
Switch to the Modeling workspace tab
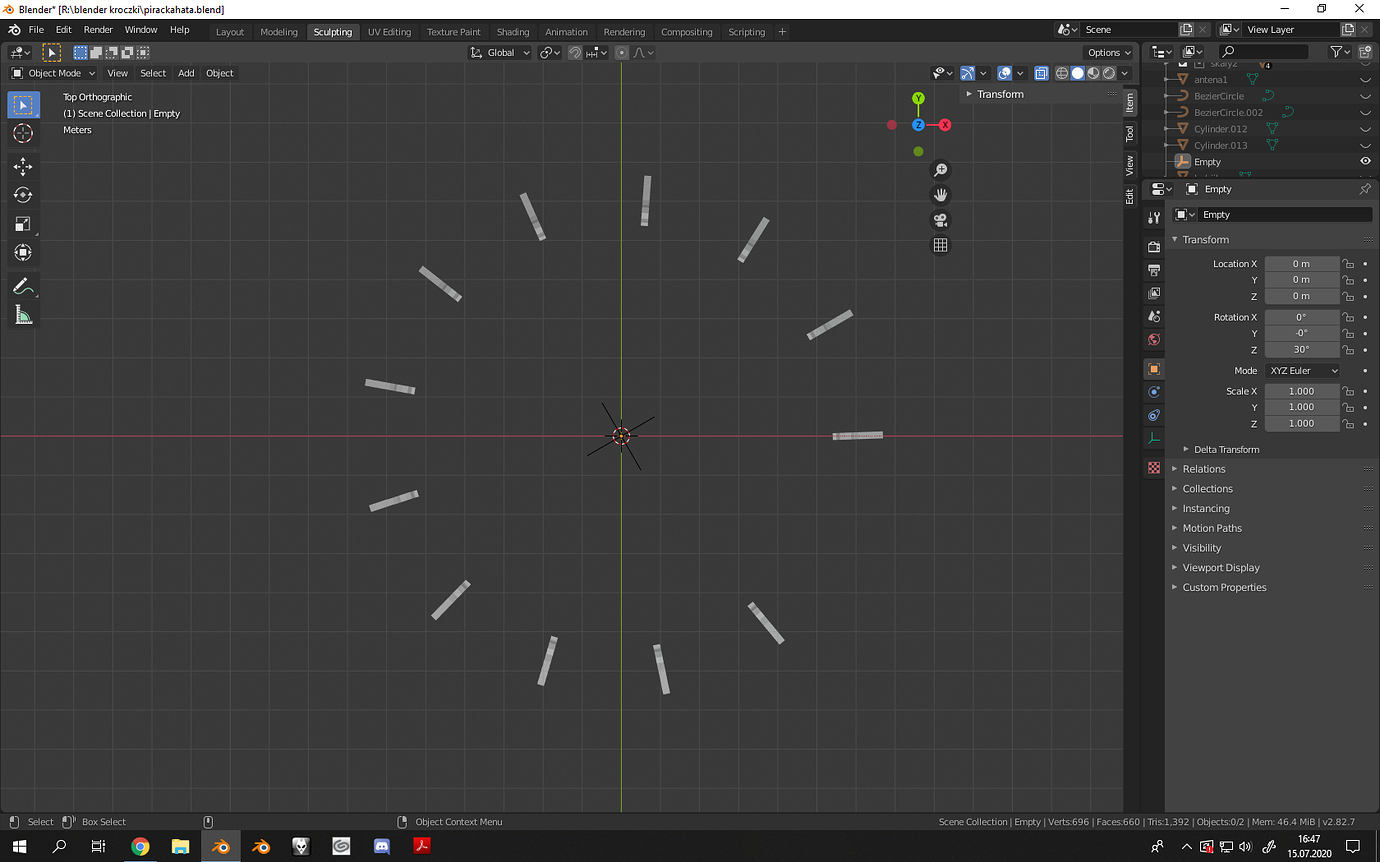(x=279, y=32)
